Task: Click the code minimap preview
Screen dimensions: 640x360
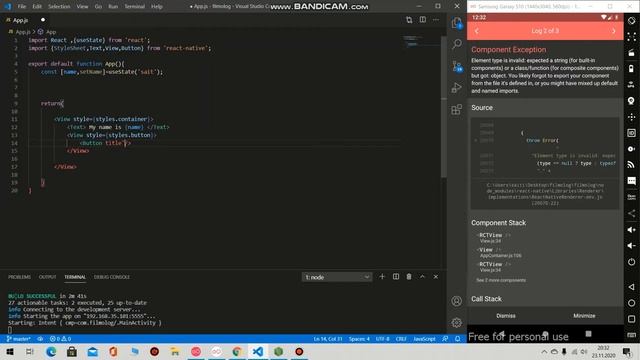Action: tap(411, 41)
